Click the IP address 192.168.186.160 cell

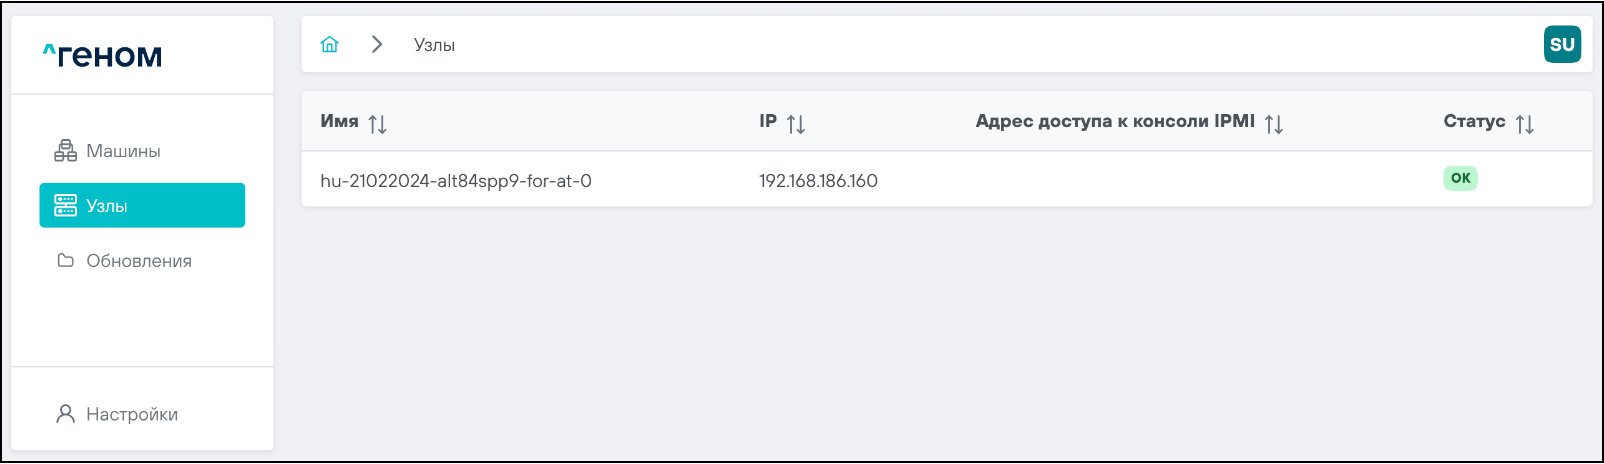click(818, 181)
